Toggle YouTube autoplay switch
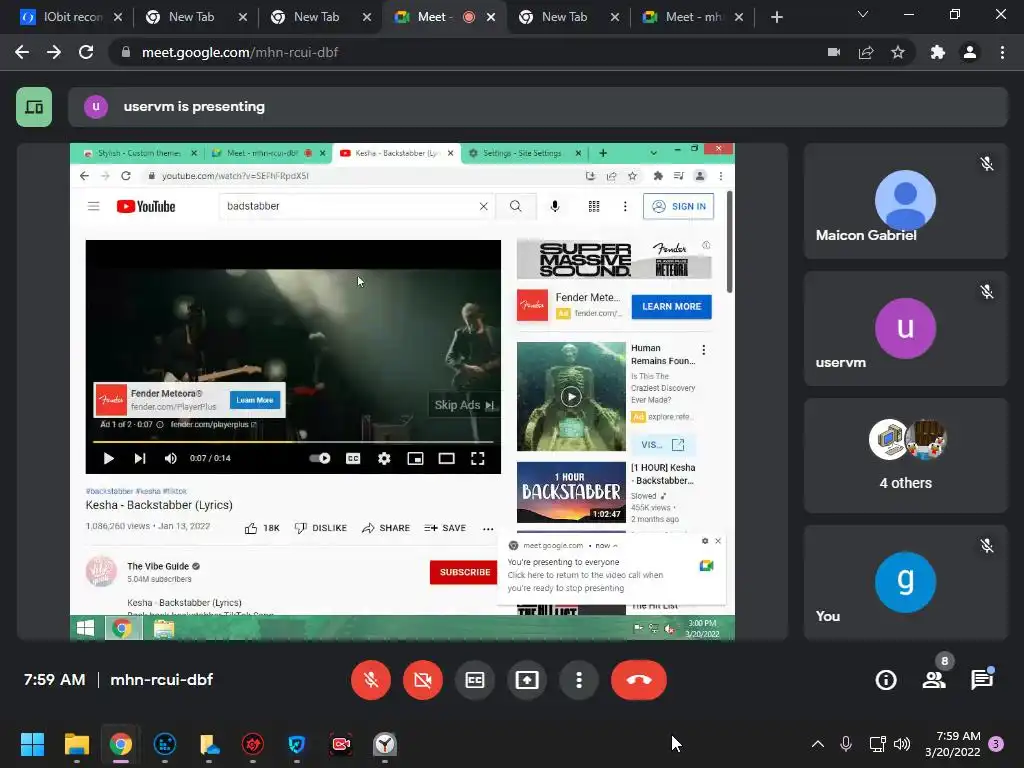This screenshot has height=768, width=1024. tap(320, 458)
